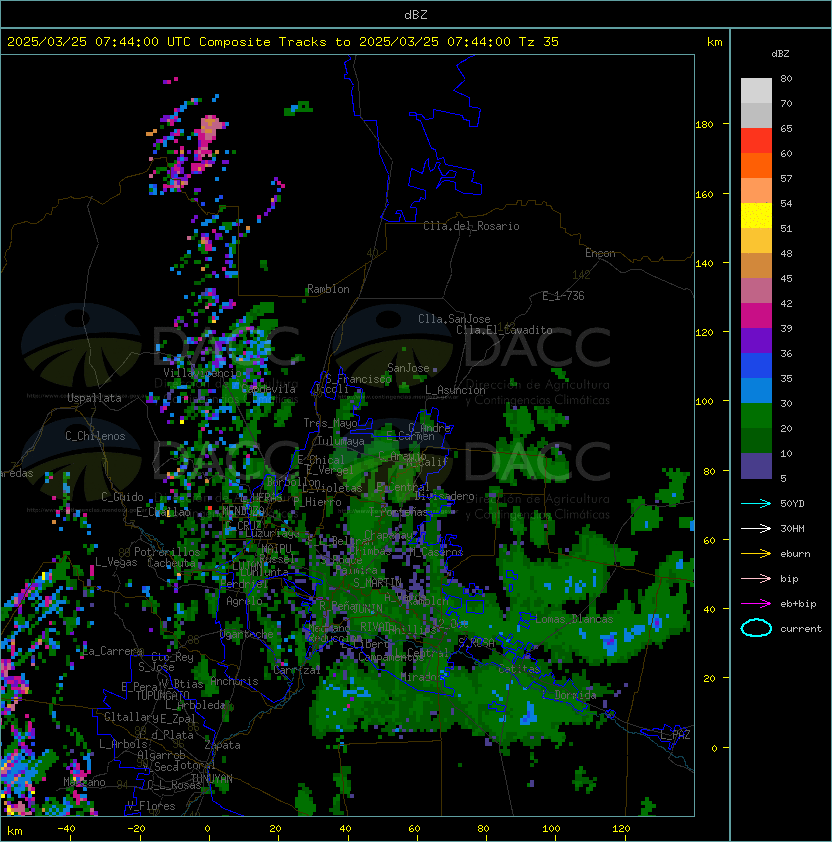Click the 'Clla.del_Rosario' map label
Image resolution: width=832 pixels, height=842 pixels.
tap(471, 226)
